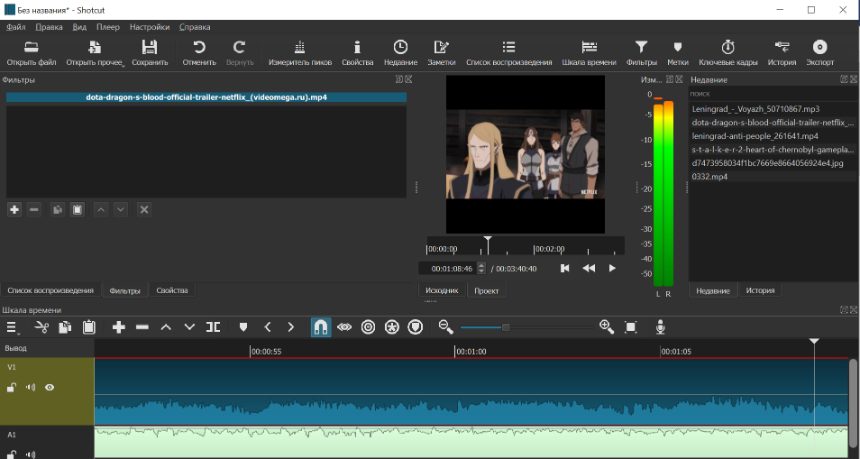
Task: Save project with Сохранить icon
Action: (x=150, y=53)
